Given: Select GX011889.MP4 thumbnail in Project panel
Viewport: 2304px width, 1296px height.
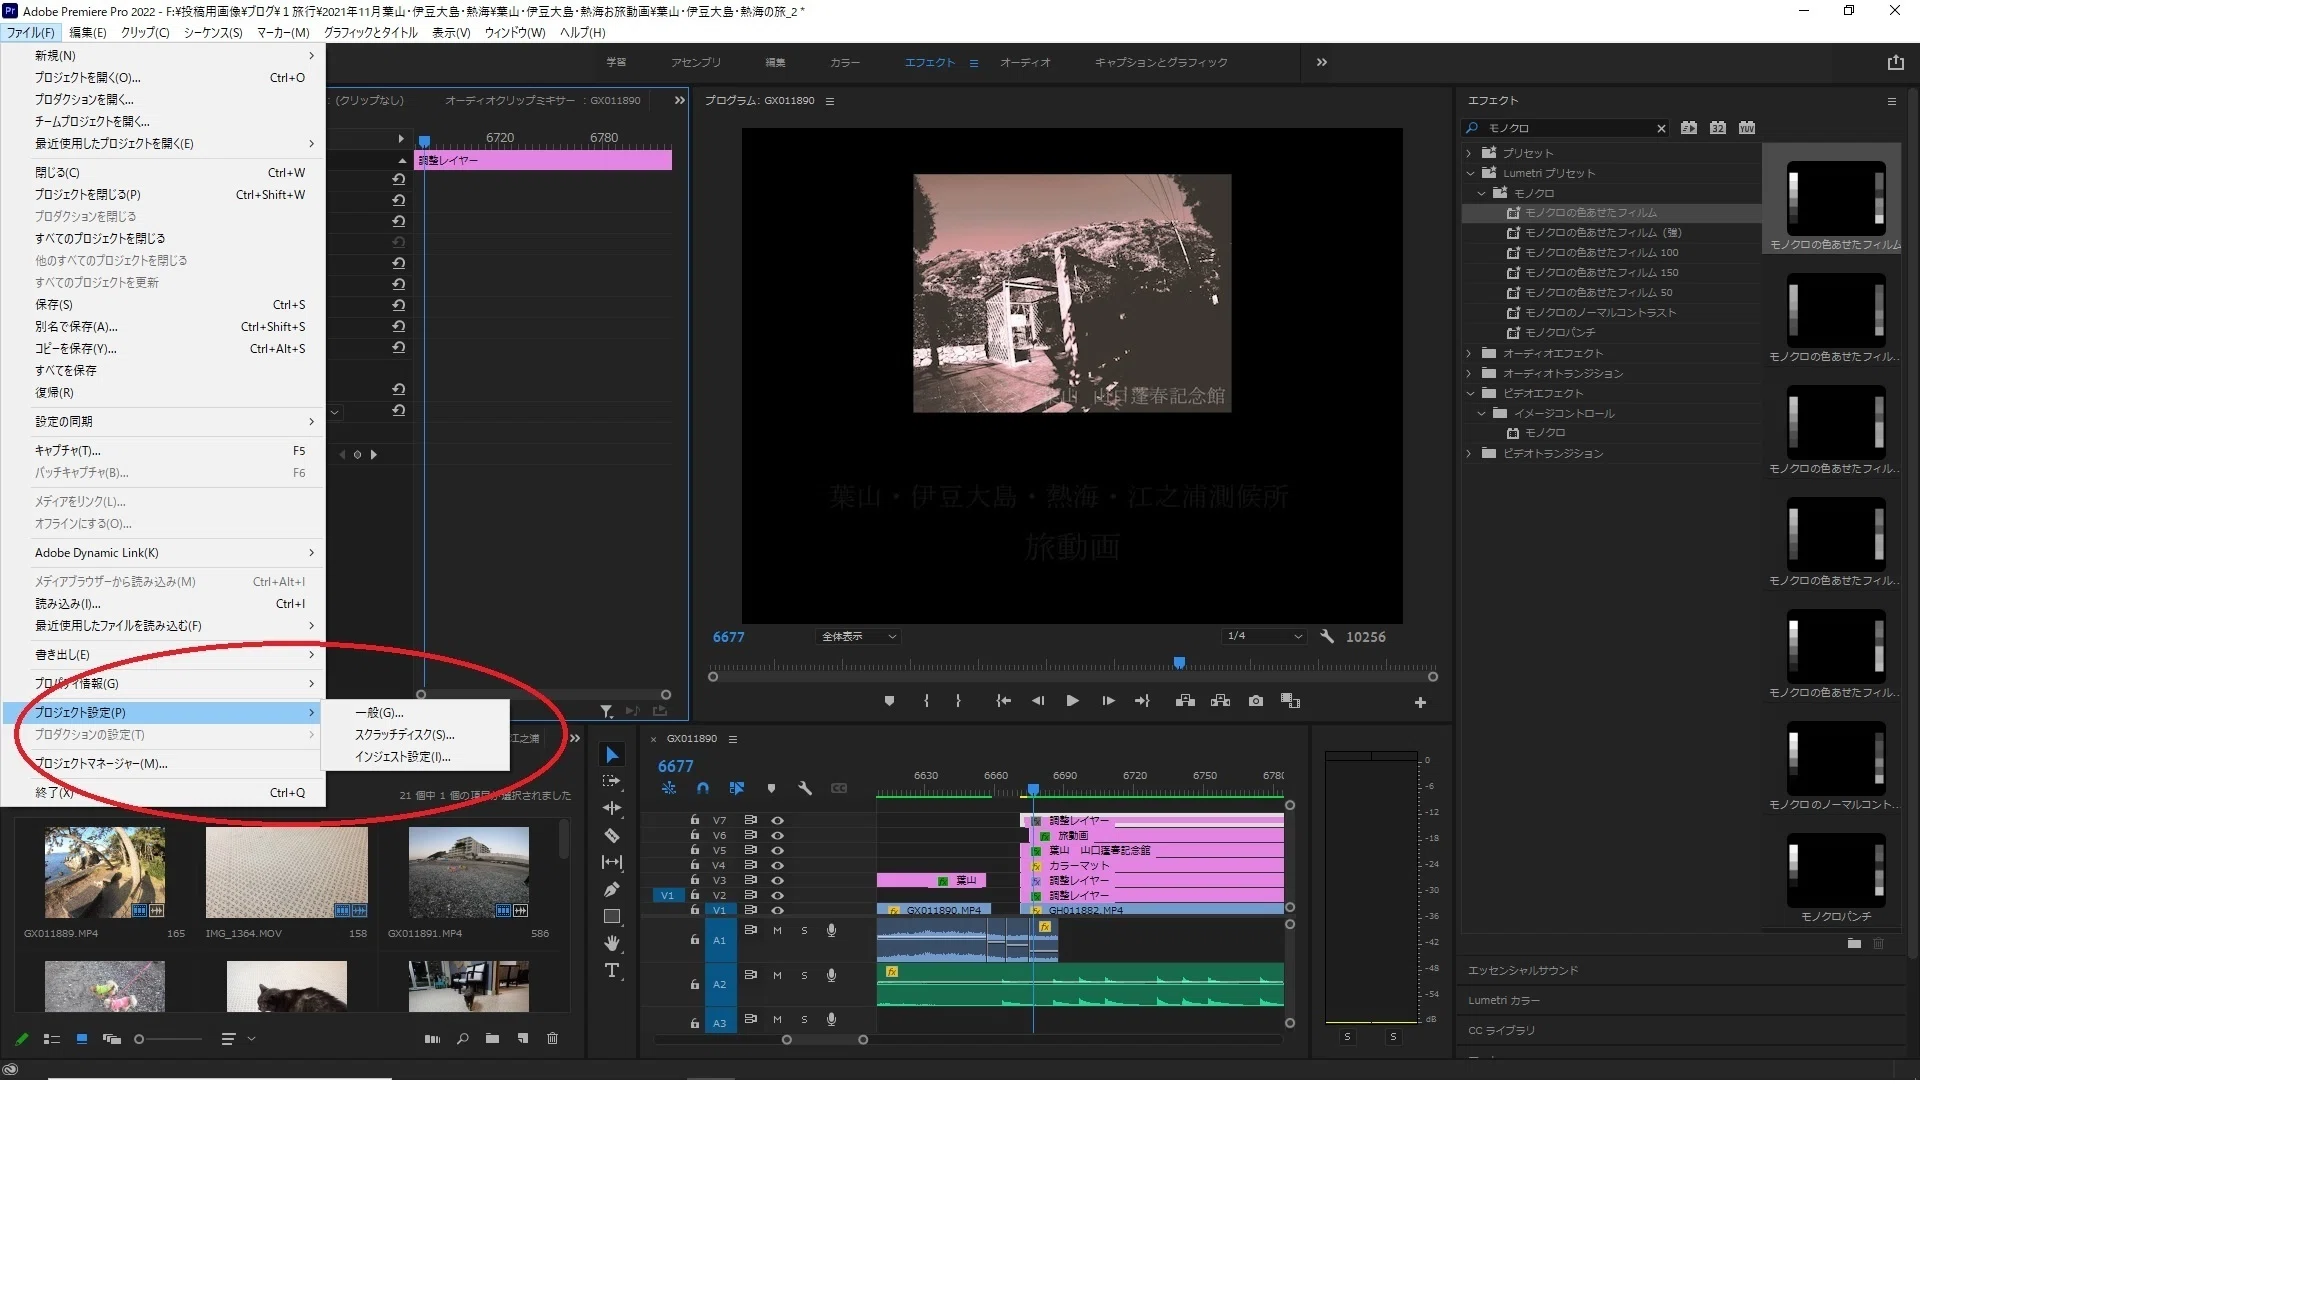Looking at the screenshot, I should click(104, 872).
